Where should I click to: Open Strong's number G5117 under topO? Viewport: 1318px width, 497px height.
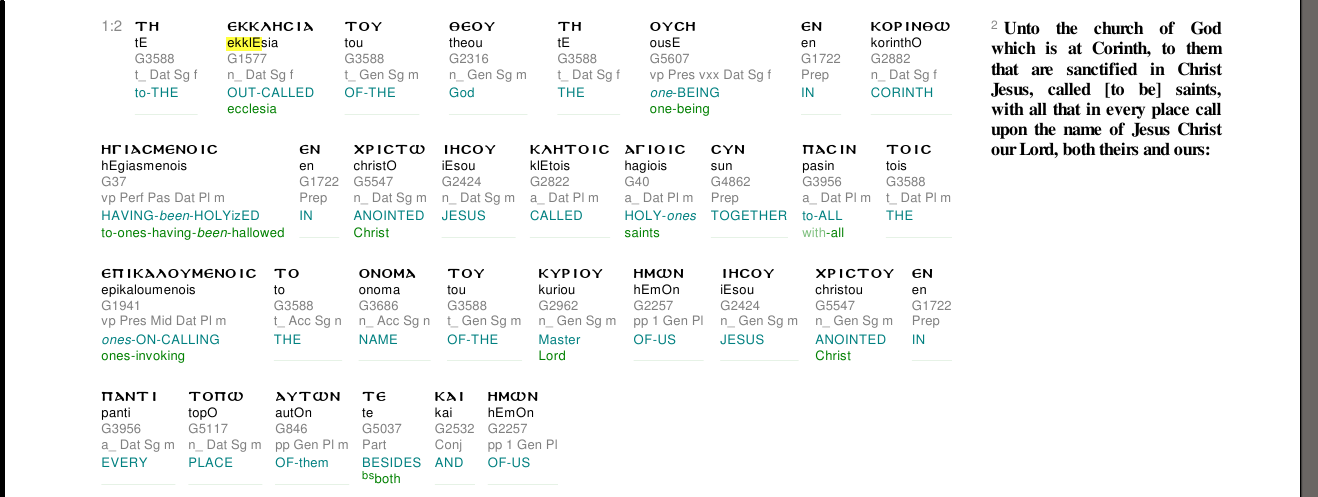coord(206,429)
